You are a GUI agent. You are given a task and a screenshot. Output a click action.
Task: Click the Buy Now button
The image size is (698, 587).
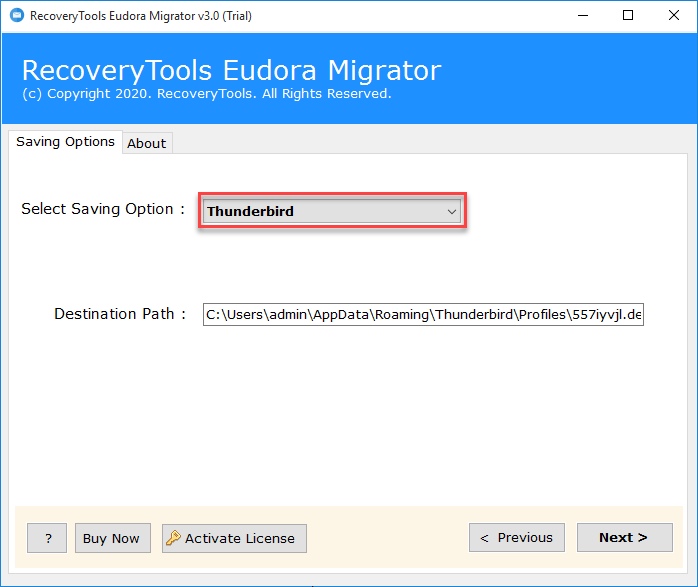click(x=113, y=538)
